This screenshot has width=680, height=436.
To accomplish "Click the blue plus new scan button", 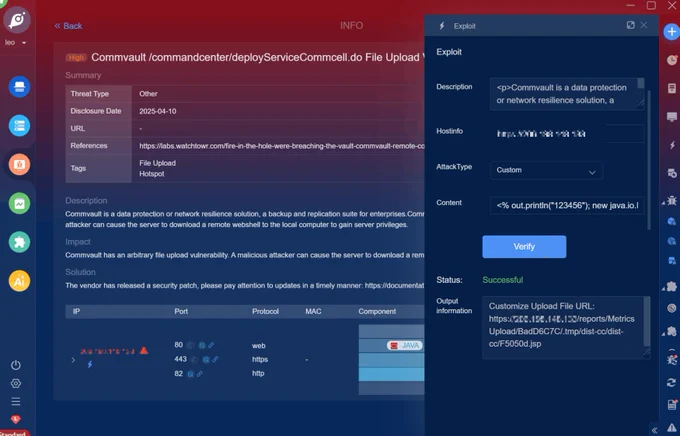I will point(671,32).
